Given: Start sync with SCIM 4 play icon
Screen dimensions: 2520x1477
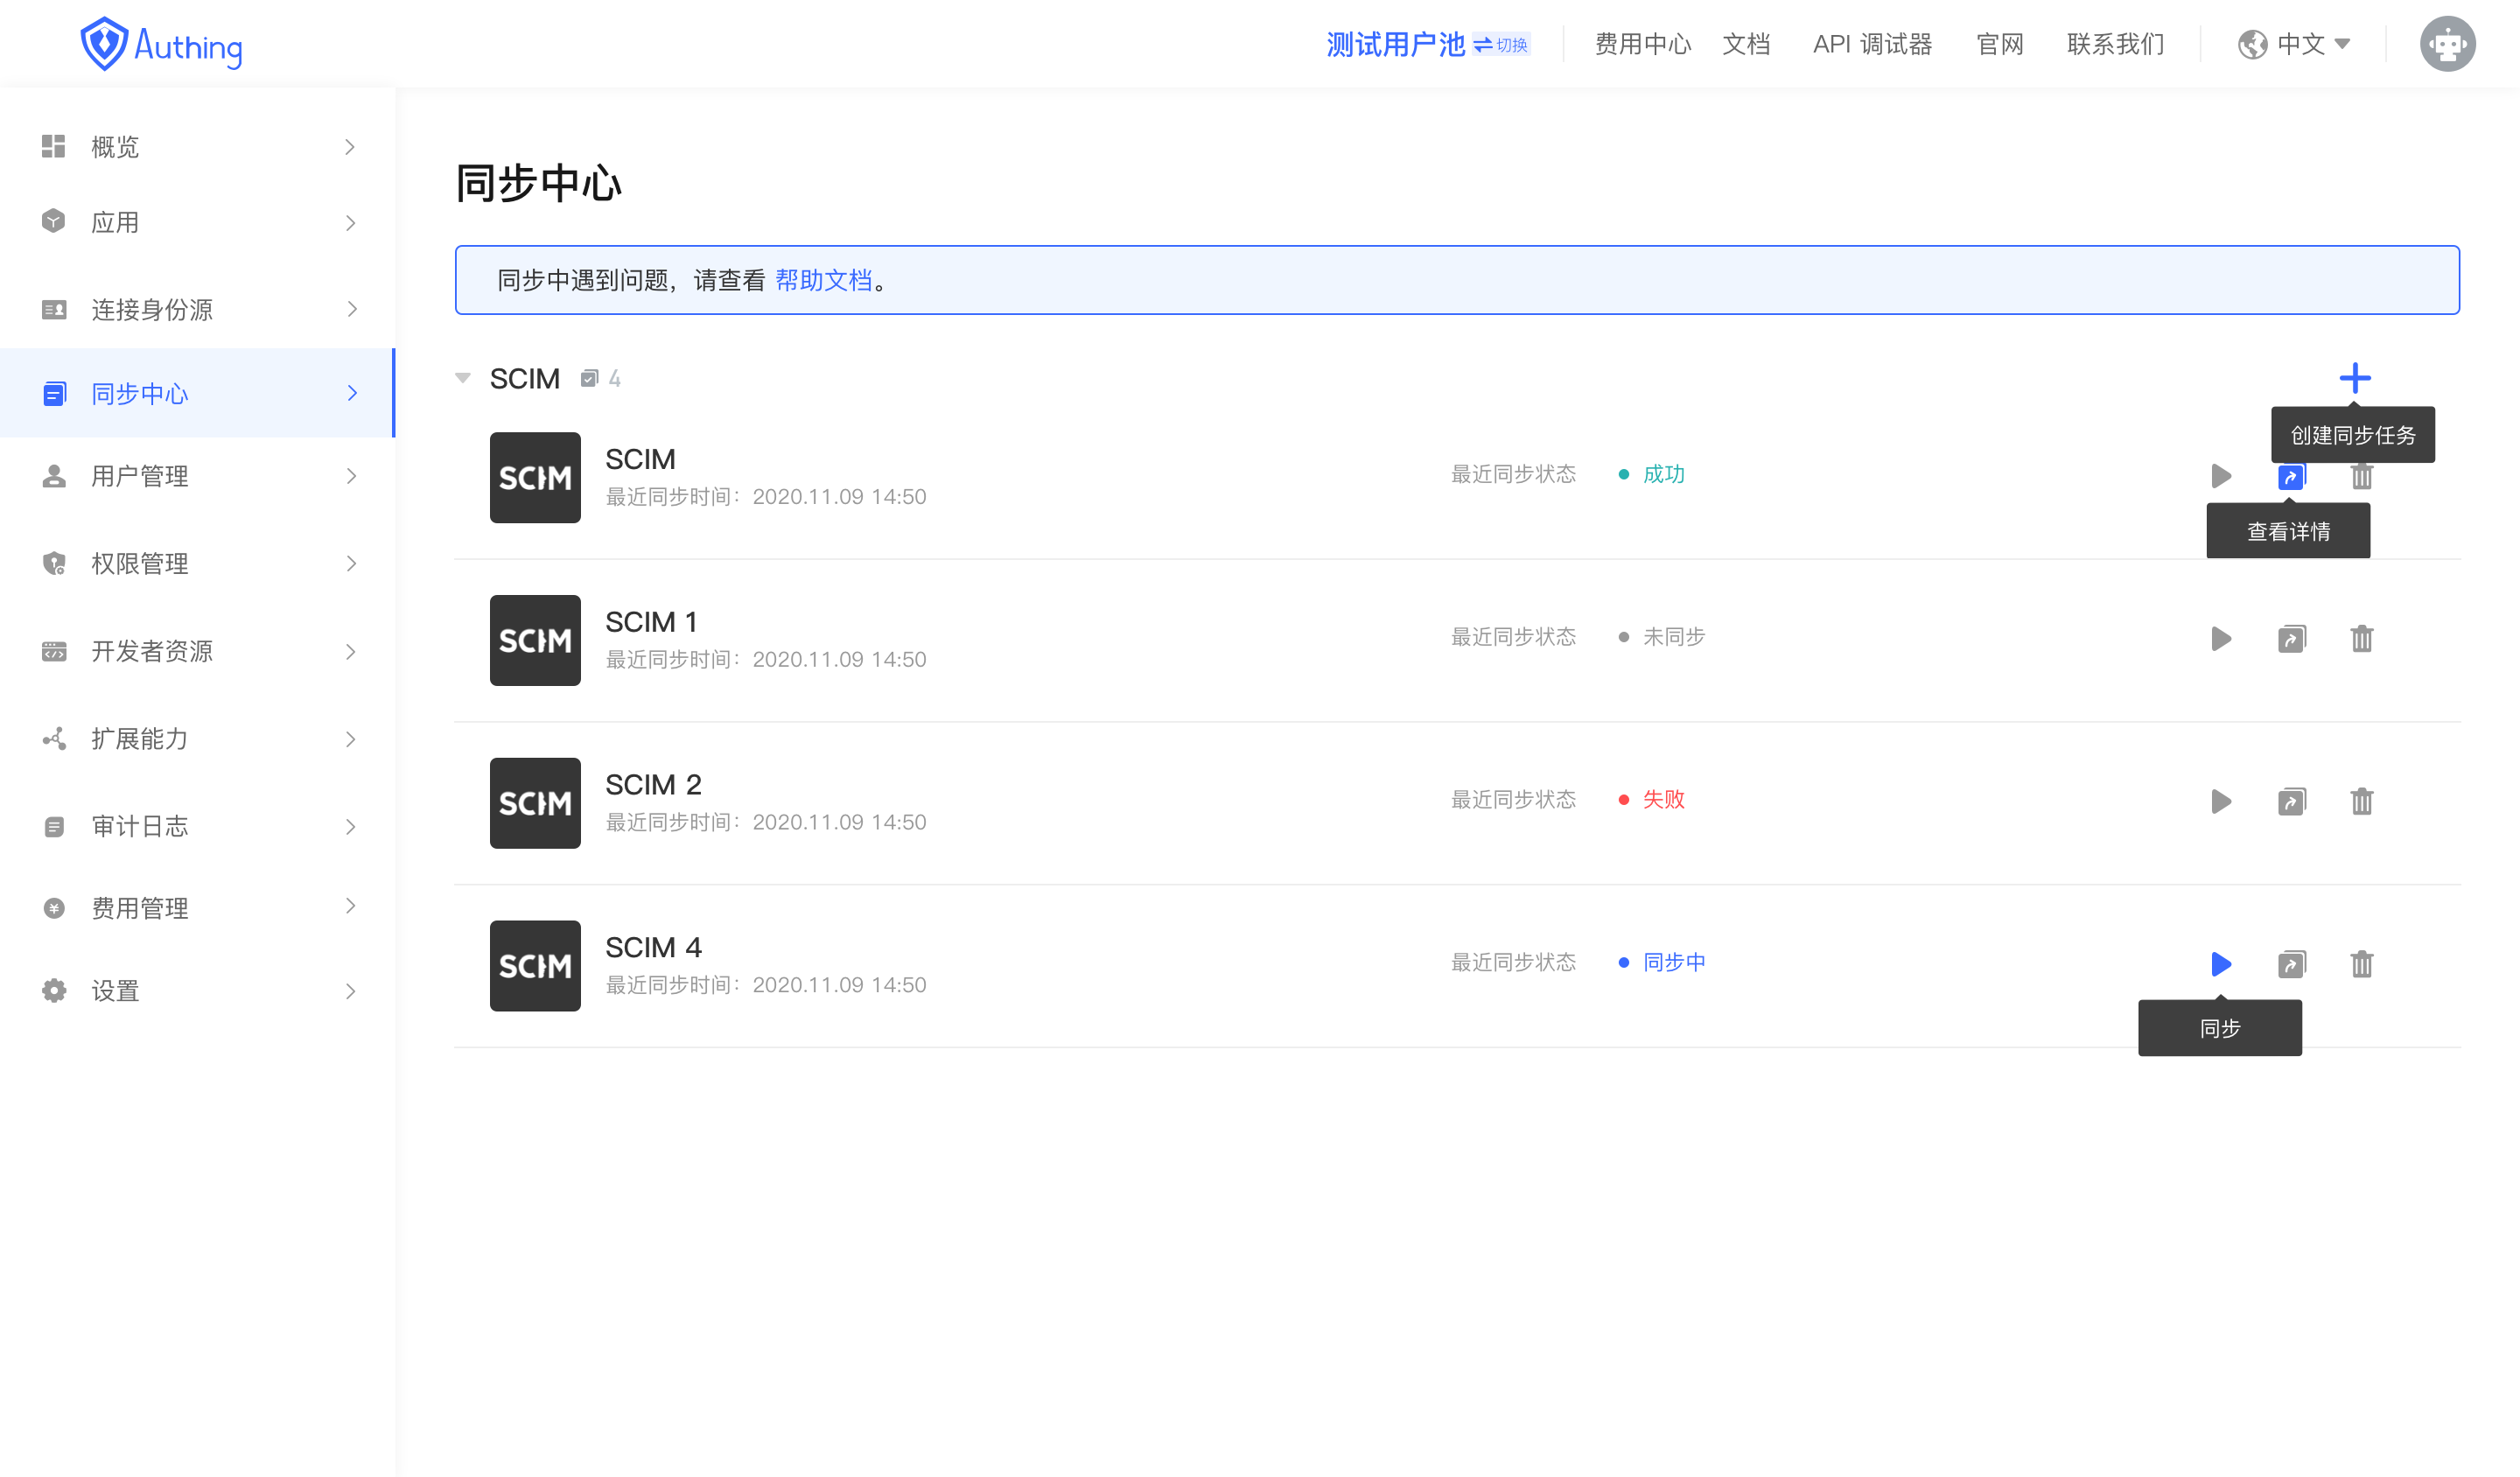Looking at the screenshot, I should [x=2220, y=964].
